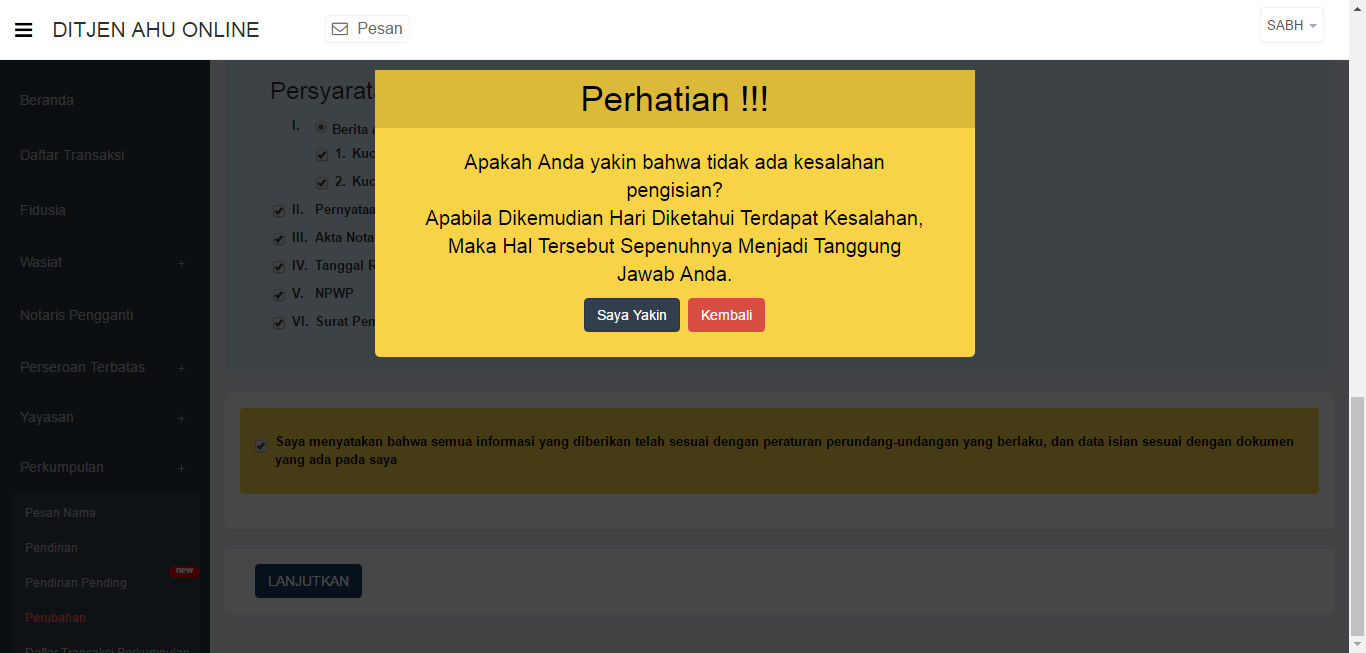Go to Daftar Transaksi in sidebar
The width and height of the screenshot is (1366, 653).
point(72,155)
